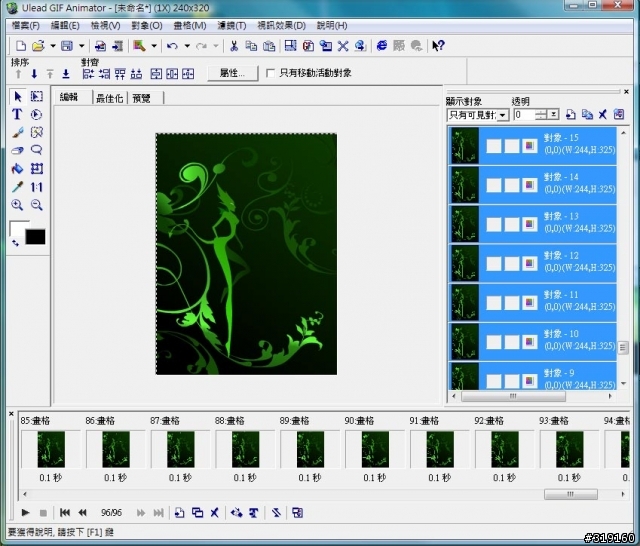Click the white foreground color swatch
640x546 pixels.
coord(17,228)
